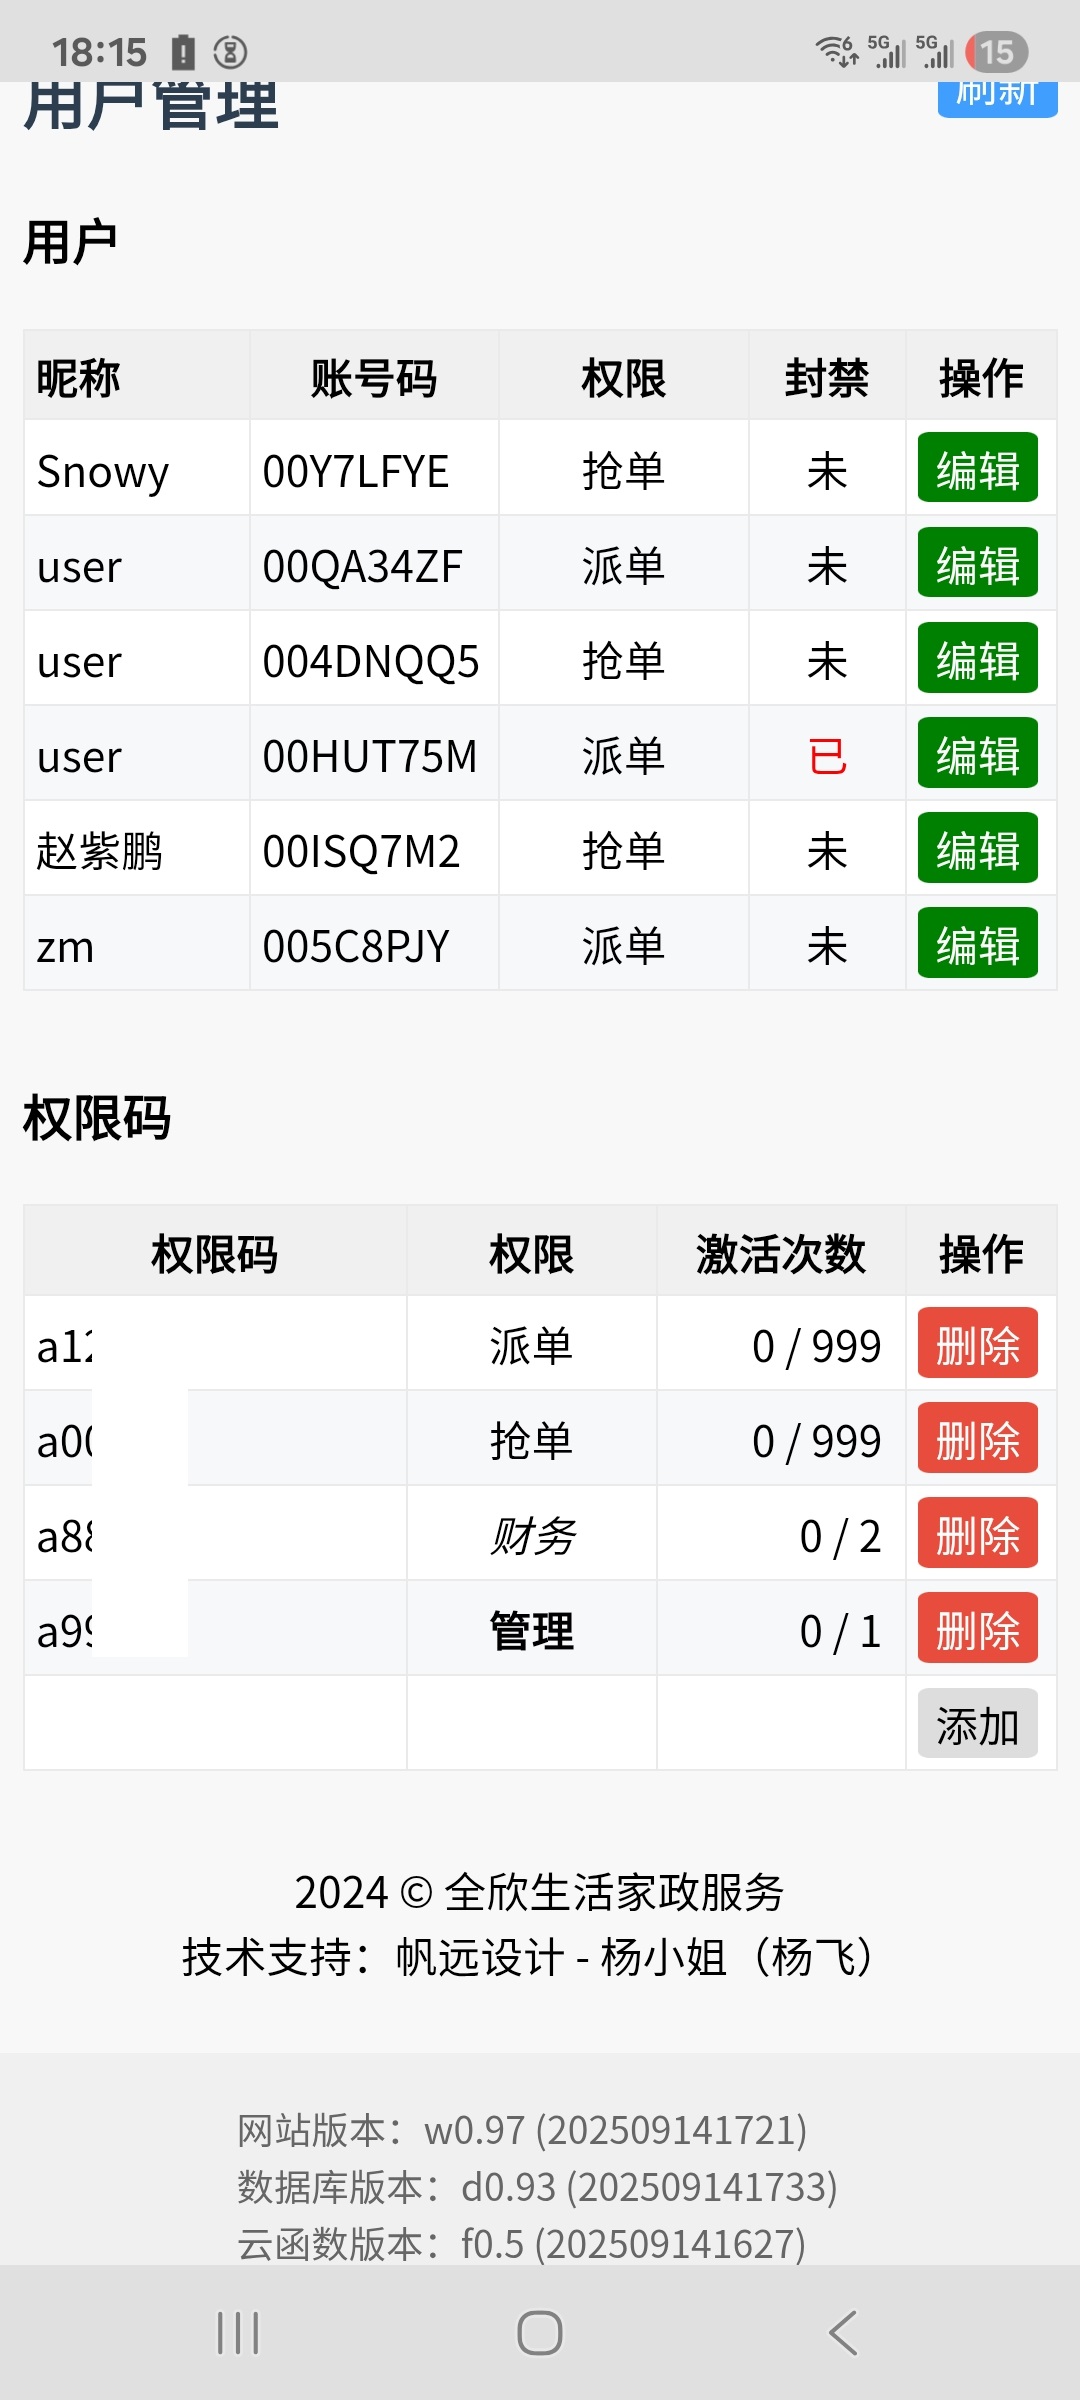Tap the 0 / 1 activation count
The image size is (1080, 2400).
pos(840,1631)
